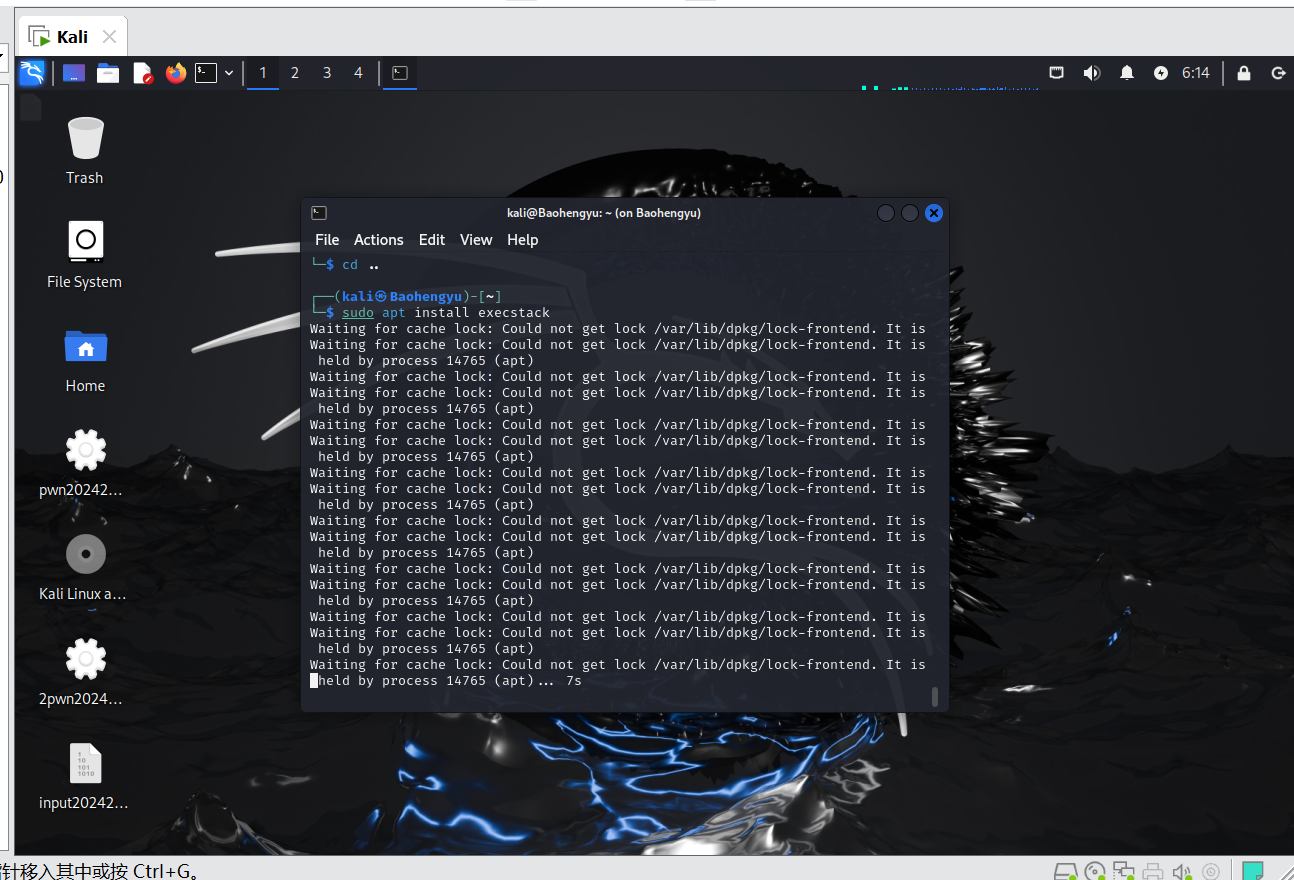
Task: Click the 'kali@Baohengyu' terminal prompt text
Action: pyautogui.click(x=402, y=297)
